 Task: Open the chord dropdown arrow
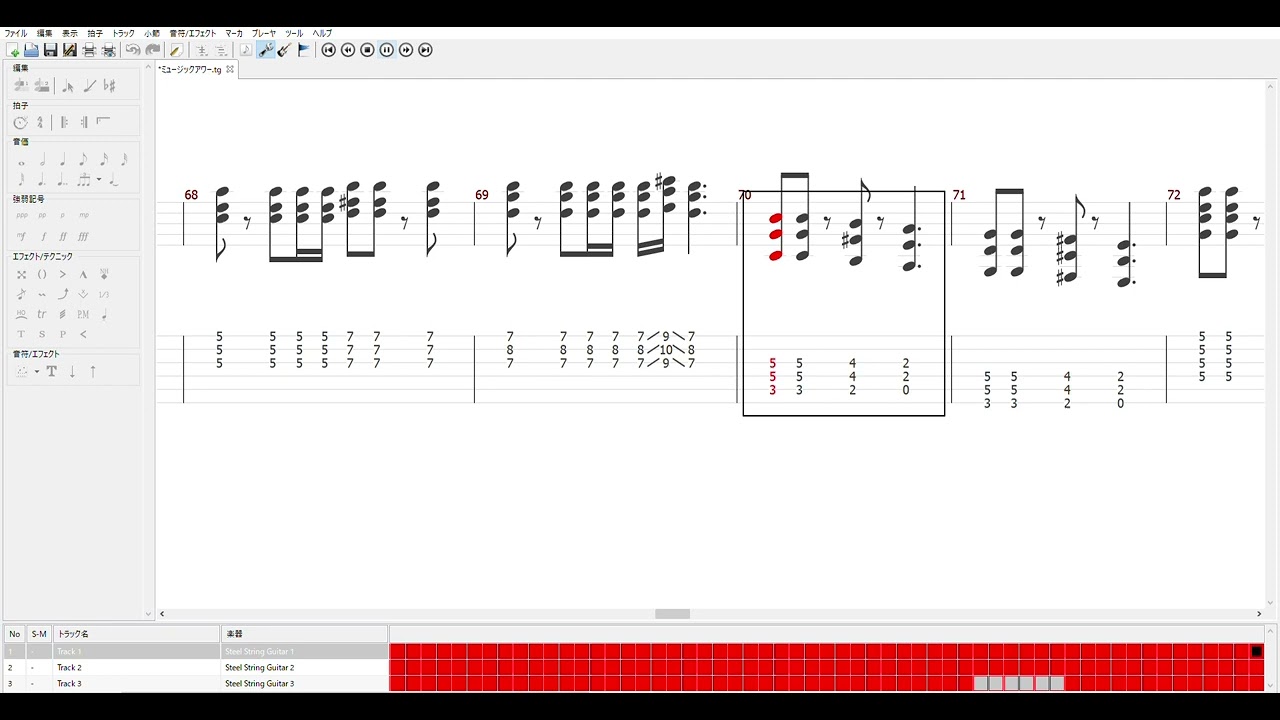[37, 371]
